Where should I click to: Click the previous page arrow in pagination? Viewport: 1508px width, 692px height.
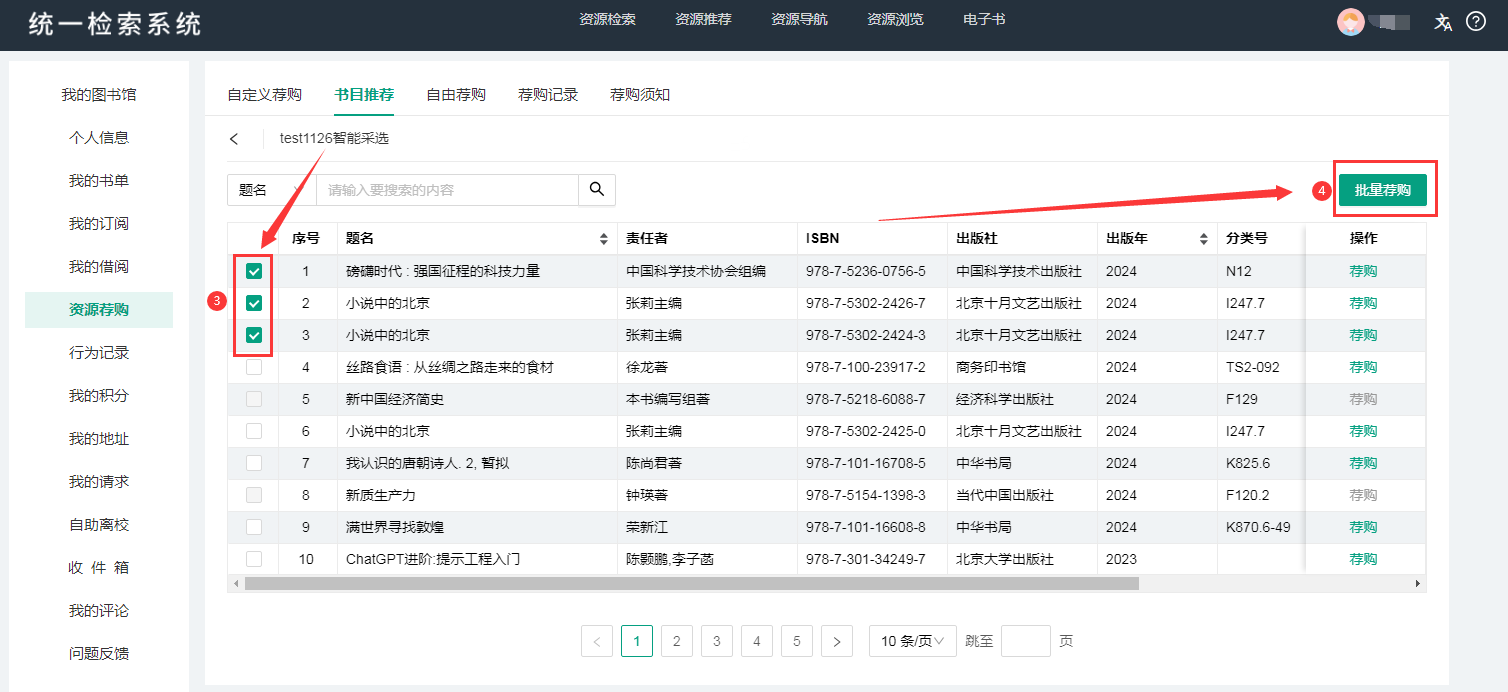(x=597, y=642)
